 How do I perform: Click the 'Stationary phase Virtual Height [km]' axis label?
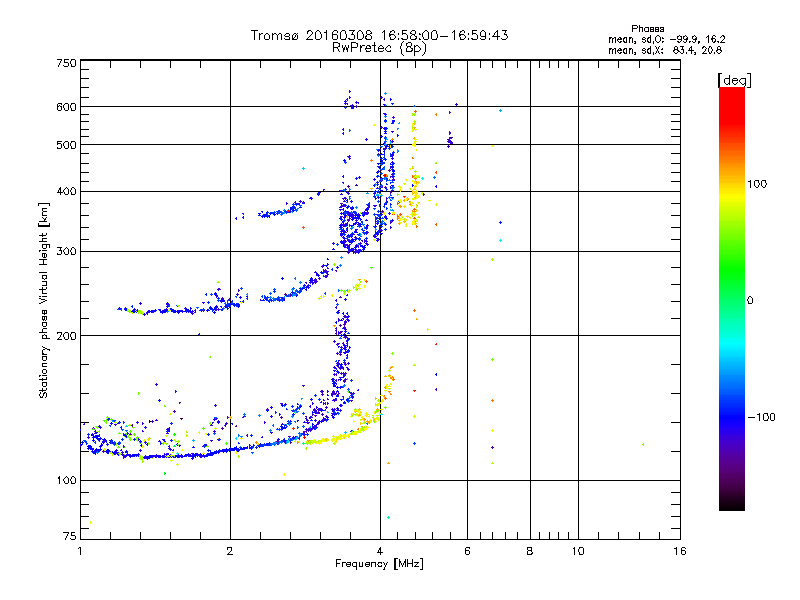point(44,300)
